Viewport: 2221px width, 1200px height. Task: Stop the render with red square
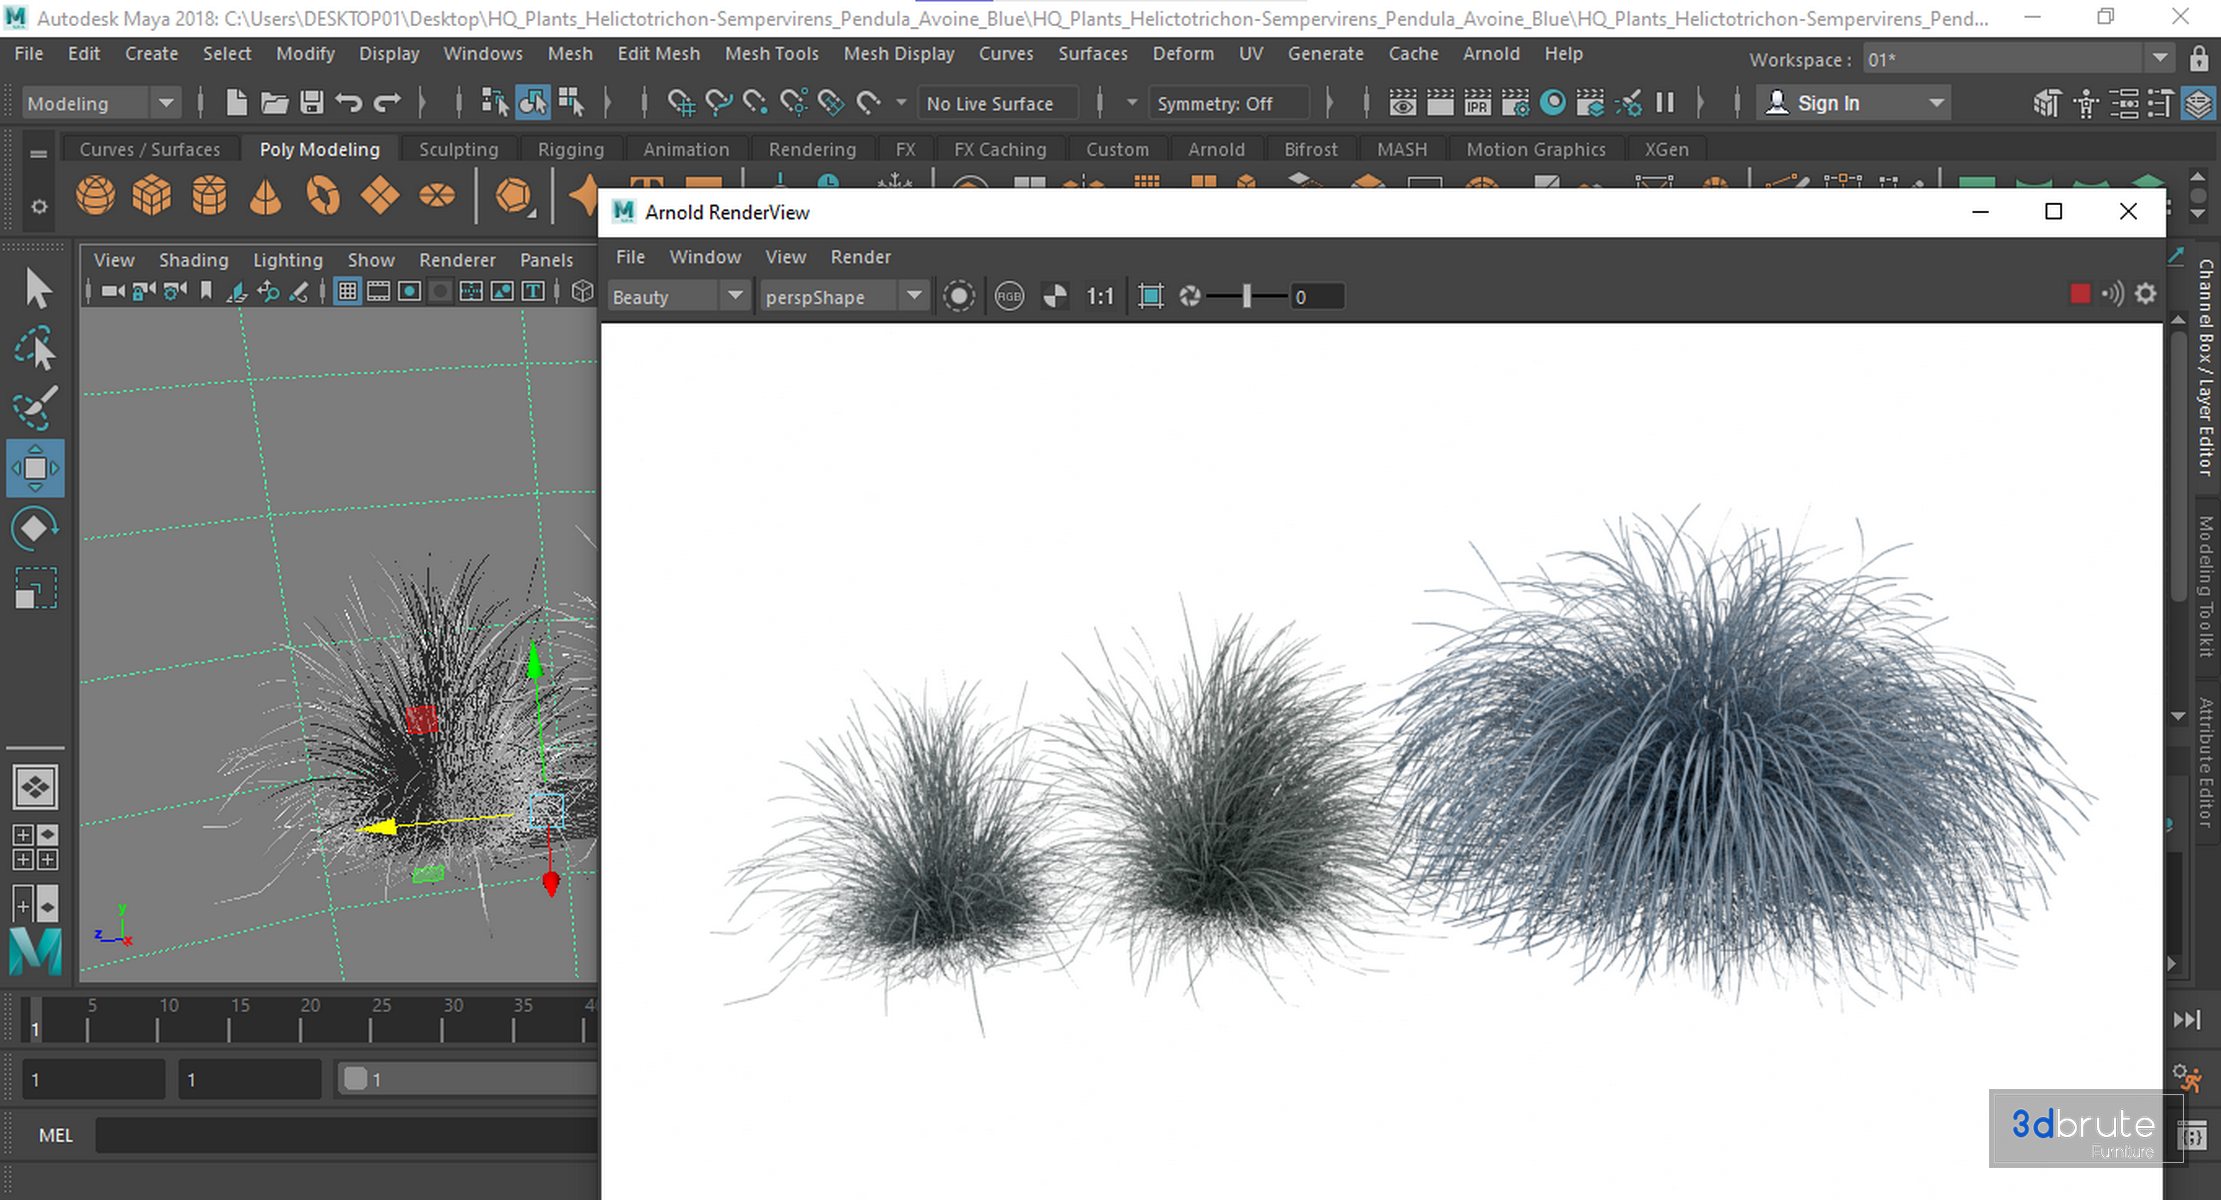coord(2080,294)
